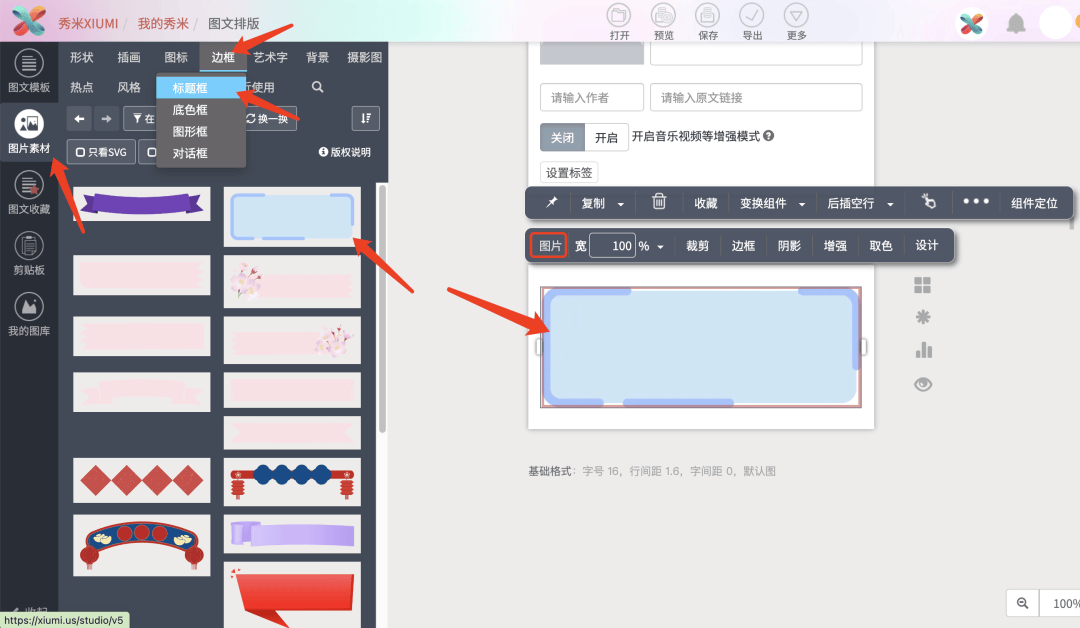Toggle the eye visibility icon beside the canvas
This screenshot has height=628, width=1080.
pos(922,383)
